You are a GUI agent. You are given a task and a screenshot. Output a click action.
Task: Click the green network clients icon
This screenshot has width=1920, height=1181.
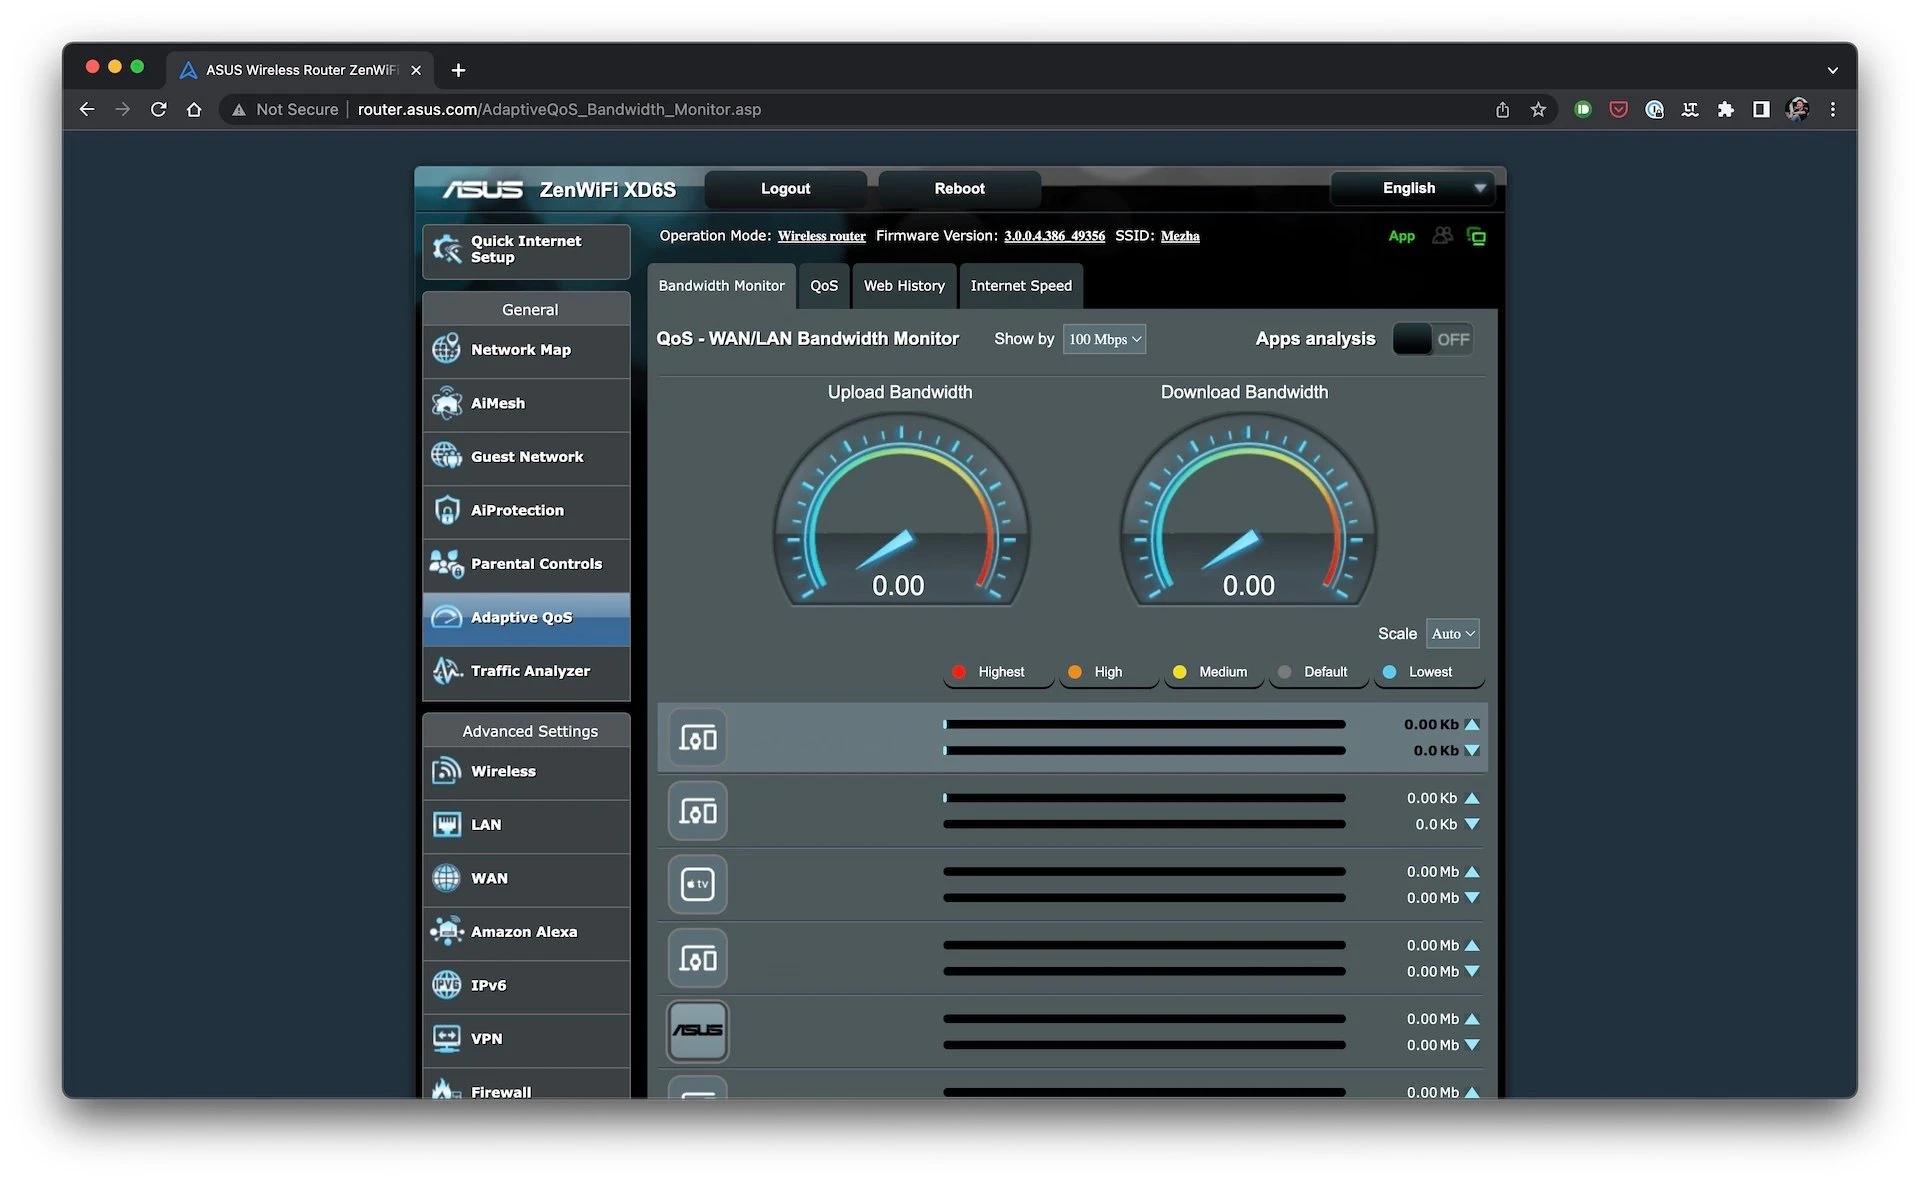click(1476, 237)
